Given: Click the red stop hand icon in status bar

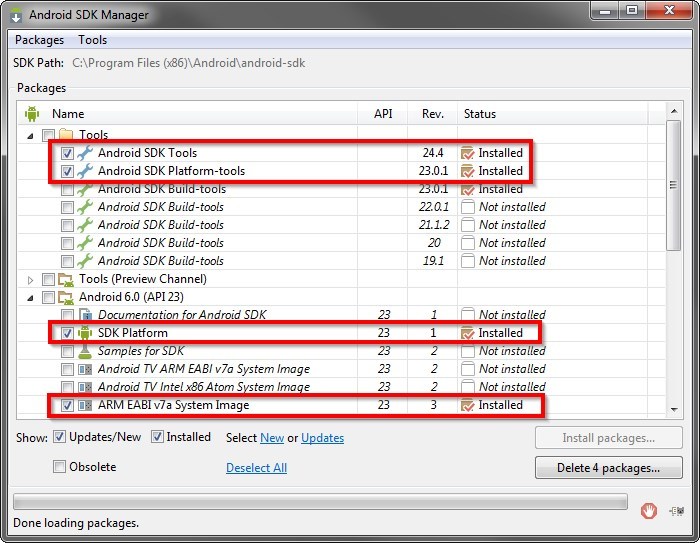Looking at the screenshot, I should point(649,510).
